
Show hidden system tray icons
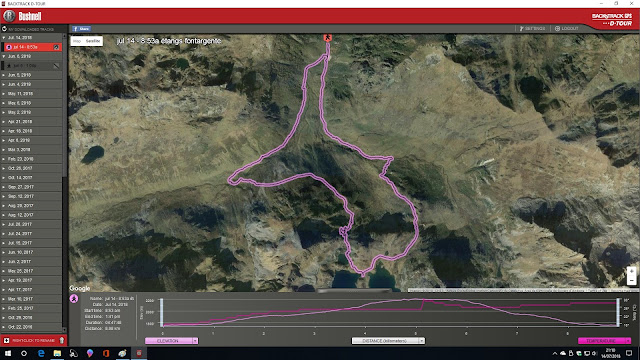pyautogui.click(x=554, y=353)
